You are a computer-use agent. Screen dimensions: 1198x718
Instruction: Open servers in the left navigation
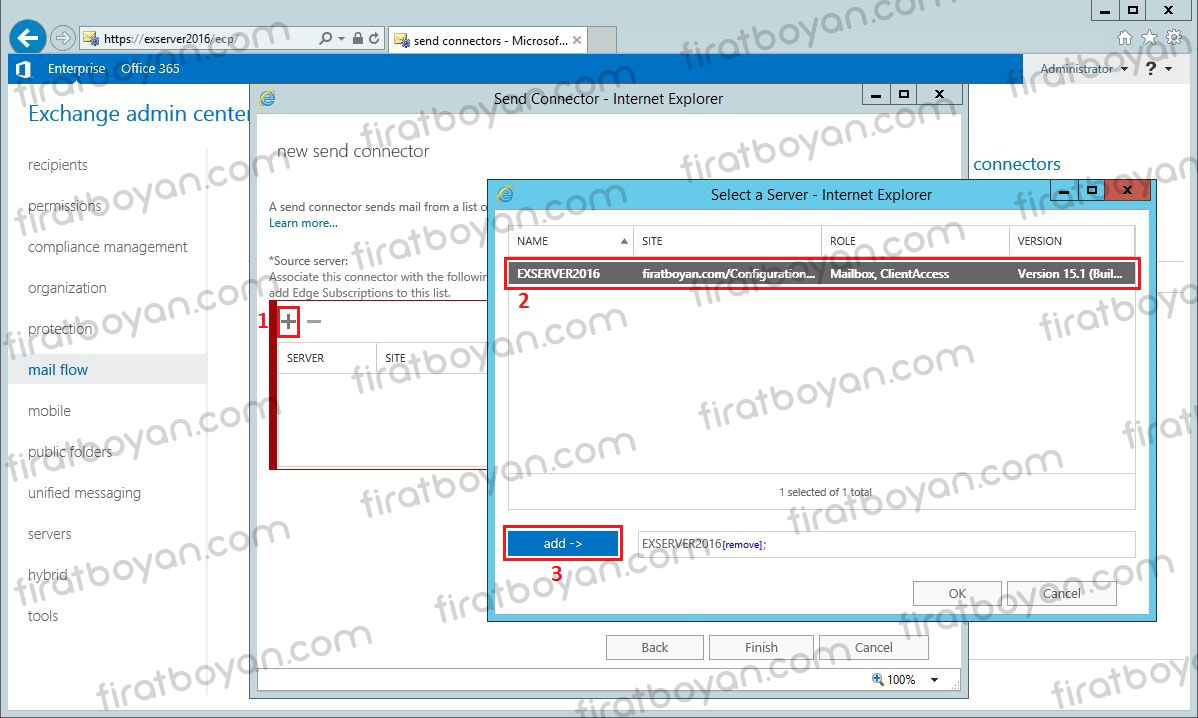50,534
